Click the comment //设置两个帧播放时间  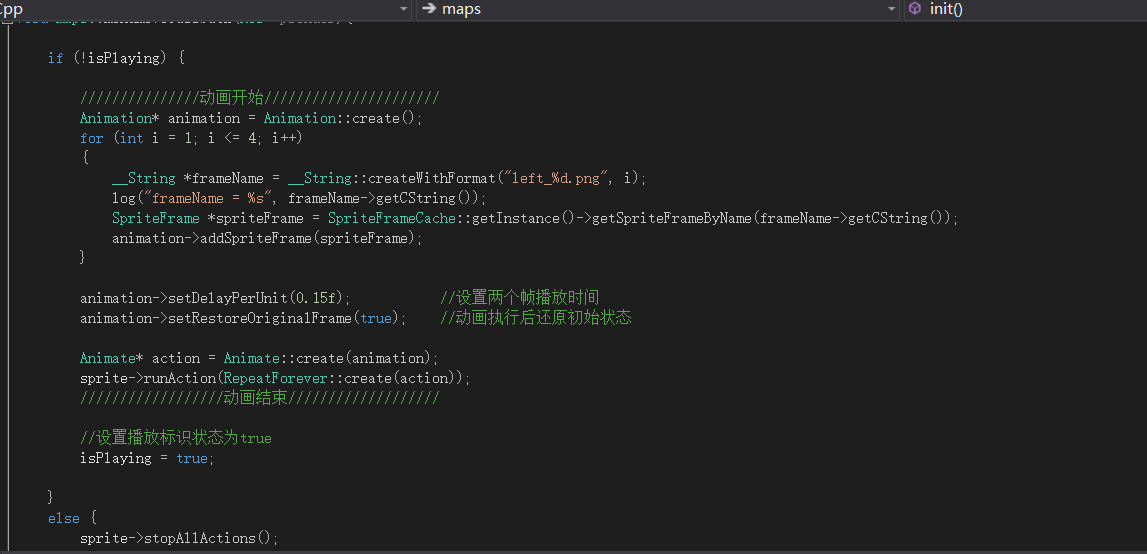(x=520, y=298)
